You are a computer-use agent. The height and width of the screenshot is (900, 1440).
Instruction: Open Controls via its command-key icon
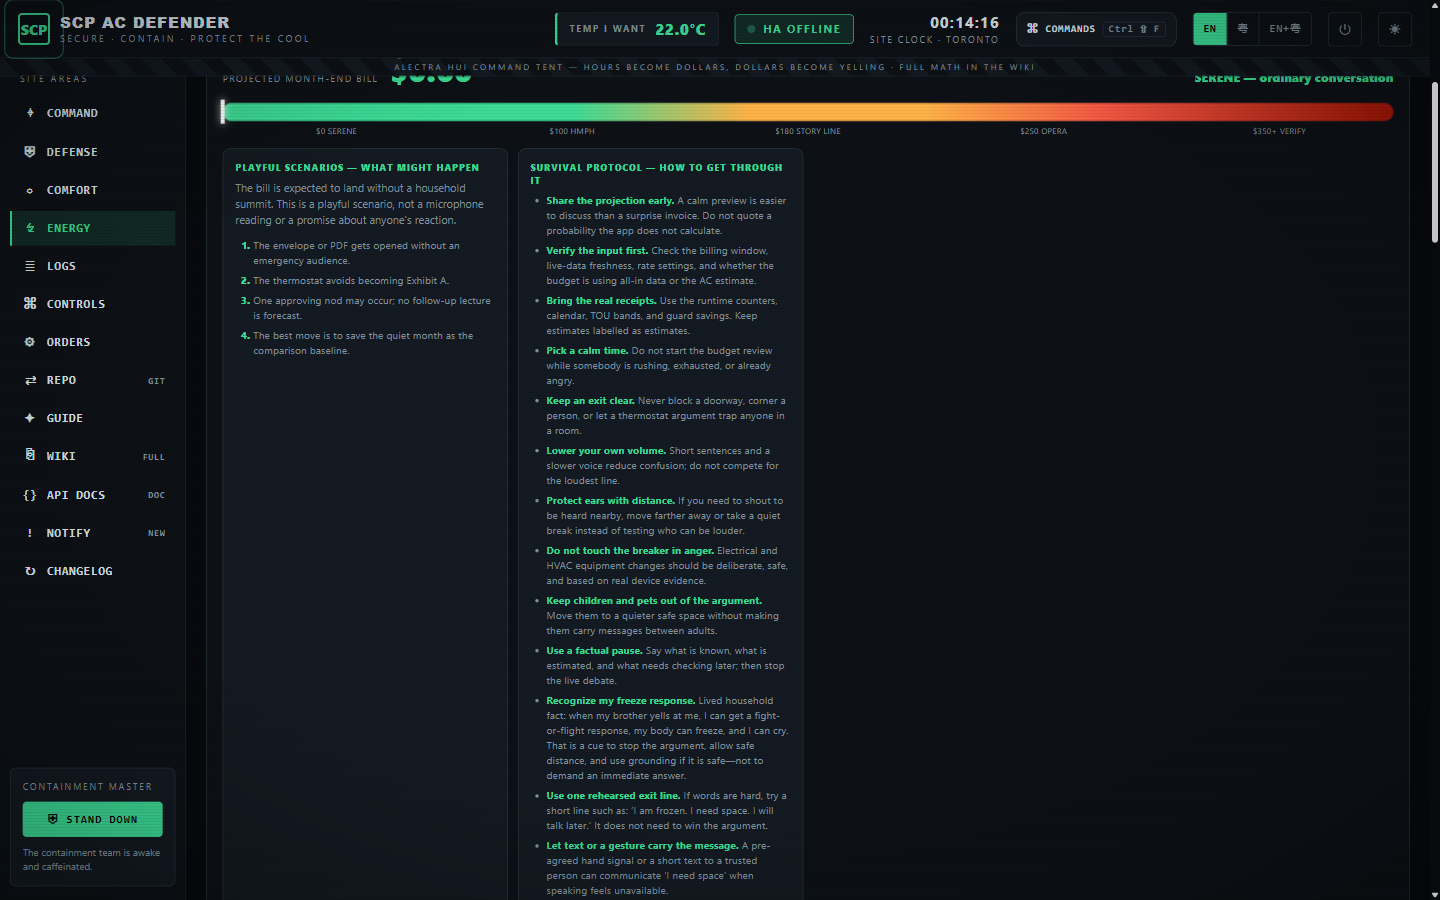[x=30, y=304]
